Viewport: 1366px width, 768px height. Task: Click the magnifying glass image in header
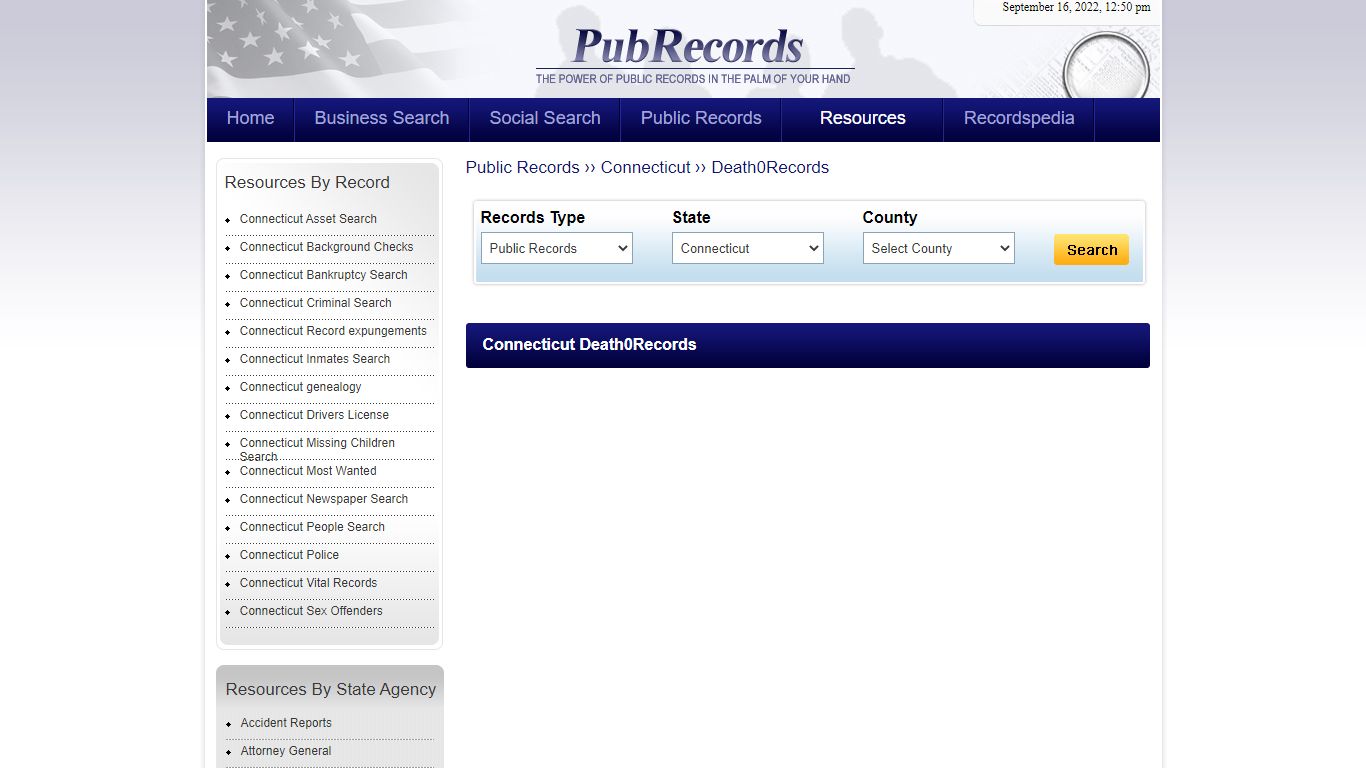pos(1105,66)
